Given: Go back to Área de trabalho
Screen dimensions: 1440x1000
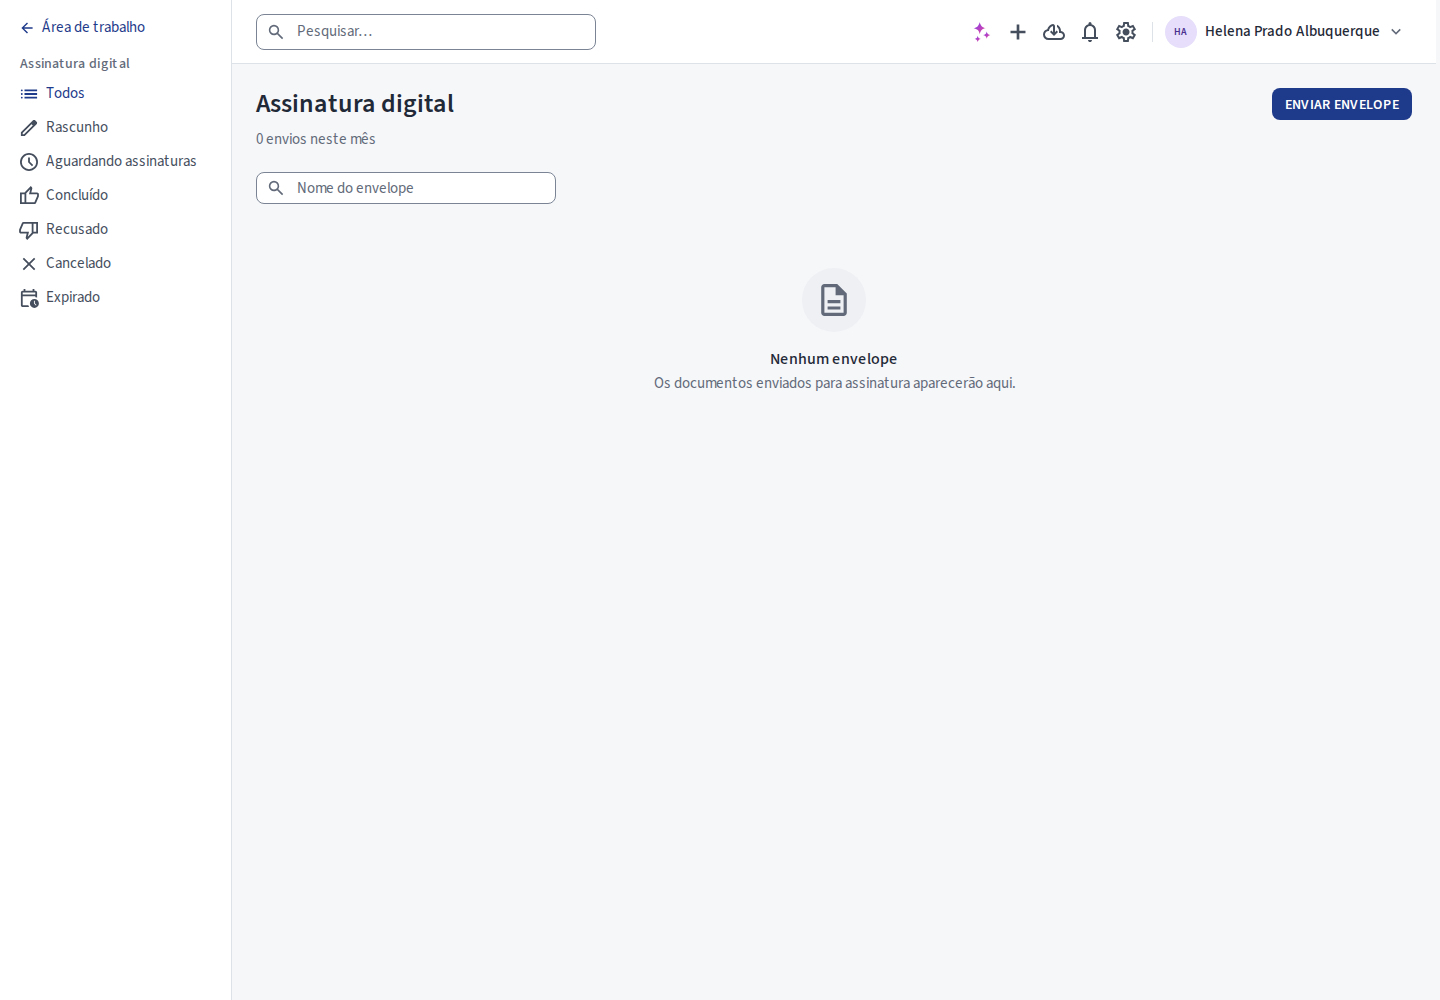Looking at the screenshot, I should click(x=93, y=27).
